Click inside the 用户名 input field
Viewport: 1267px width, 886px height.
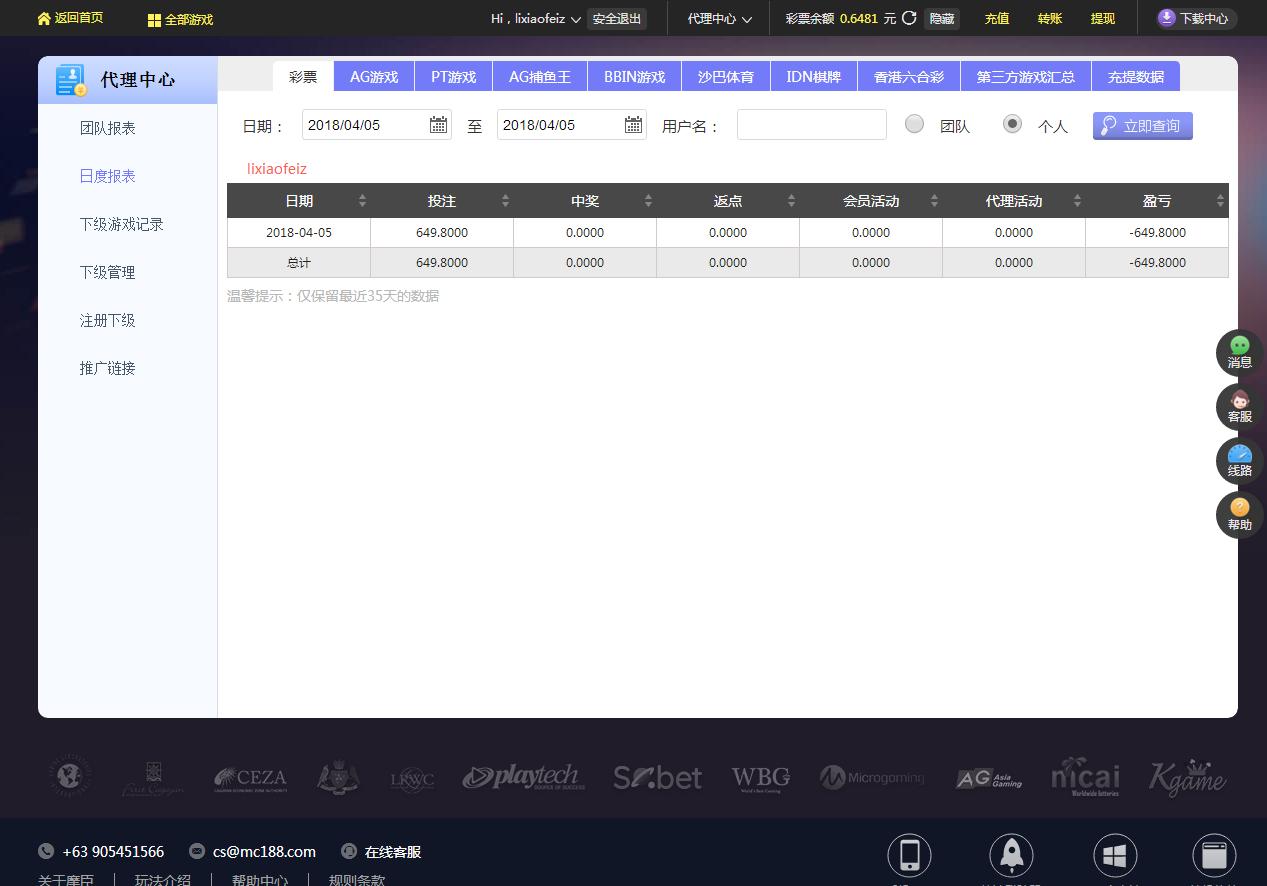pos(810,124)
